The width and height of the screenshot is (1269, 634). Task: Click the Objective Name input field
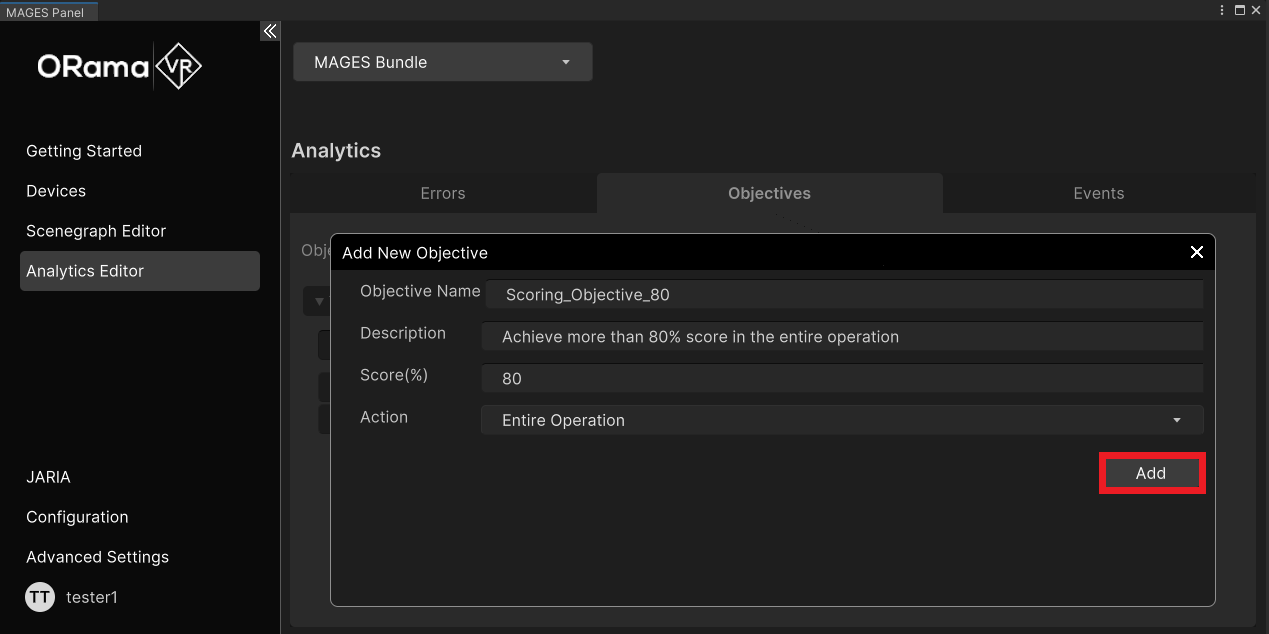tap(843, 295)
